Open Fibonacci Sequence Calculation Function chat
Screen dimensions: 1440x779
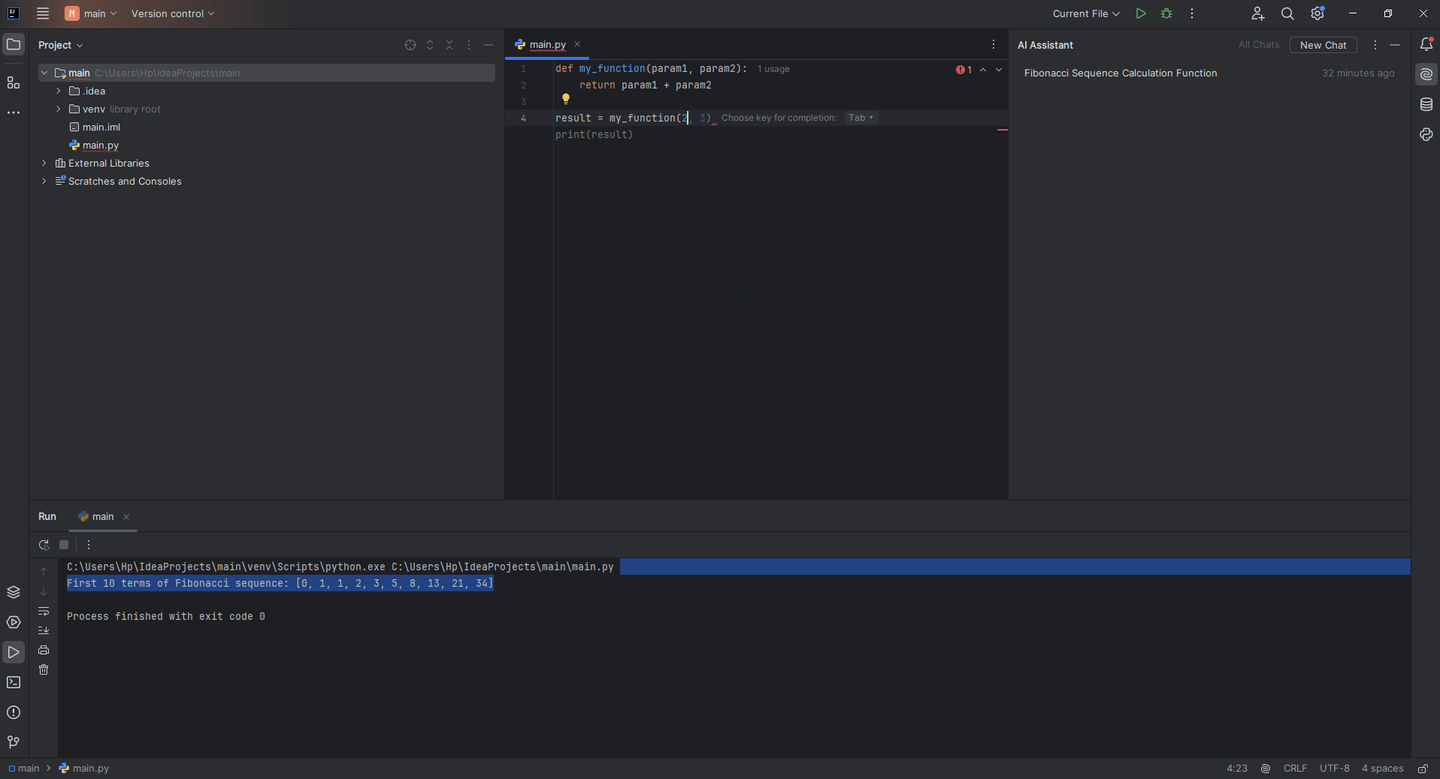(x=1209, y=73)
